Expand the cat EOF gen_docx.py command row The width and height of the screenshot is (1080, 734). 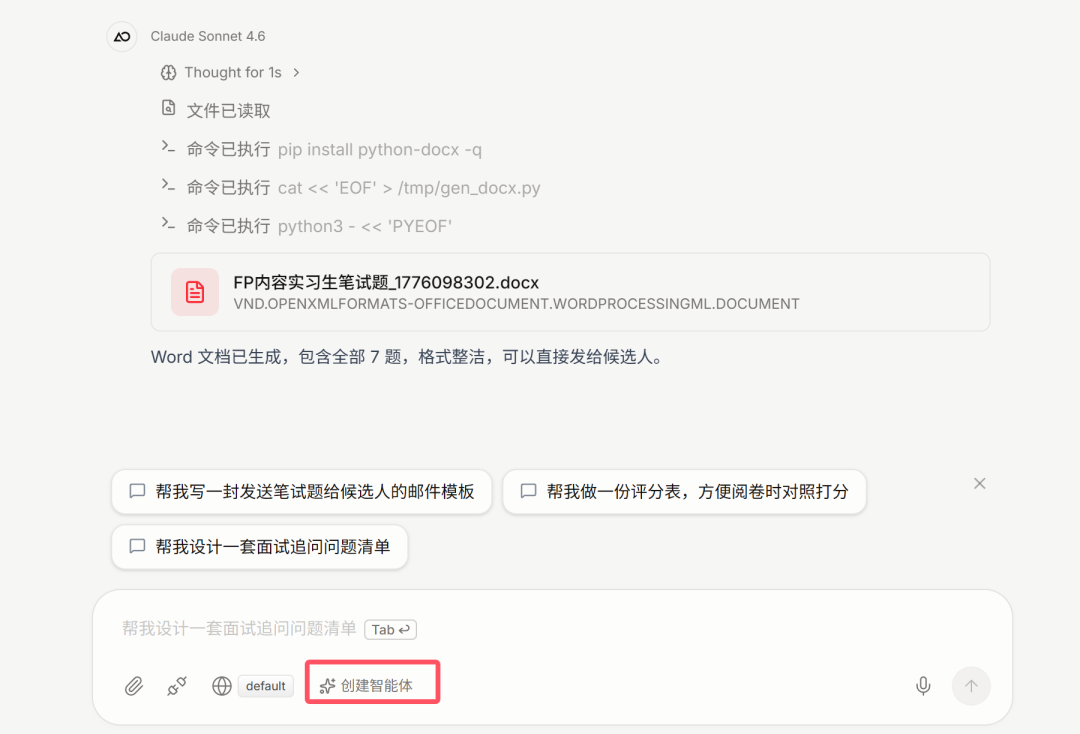tap(351, 188)
